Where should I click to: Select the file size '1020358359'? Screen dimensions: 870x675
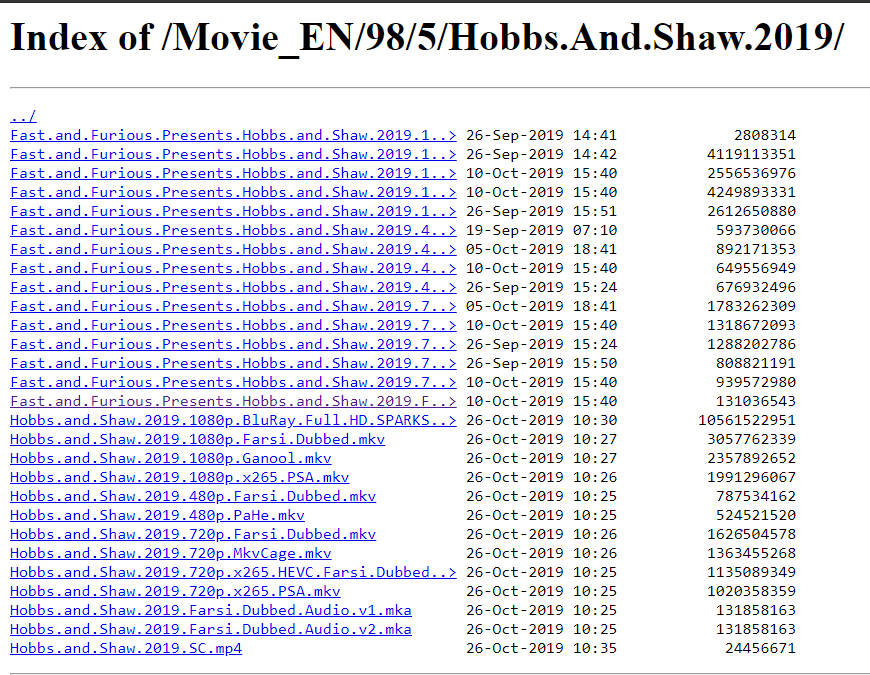(751, 591)
